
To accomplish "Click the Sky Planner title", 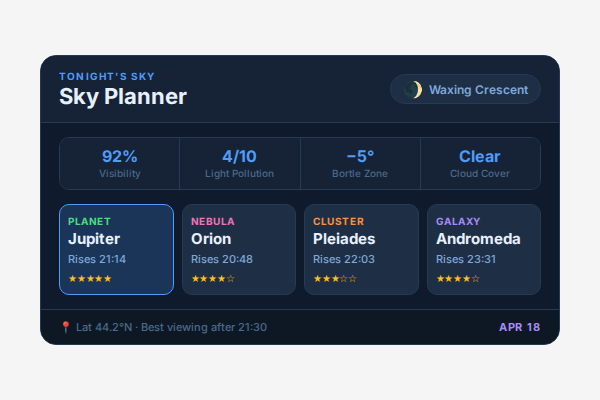I will click(x=123, y=97).
